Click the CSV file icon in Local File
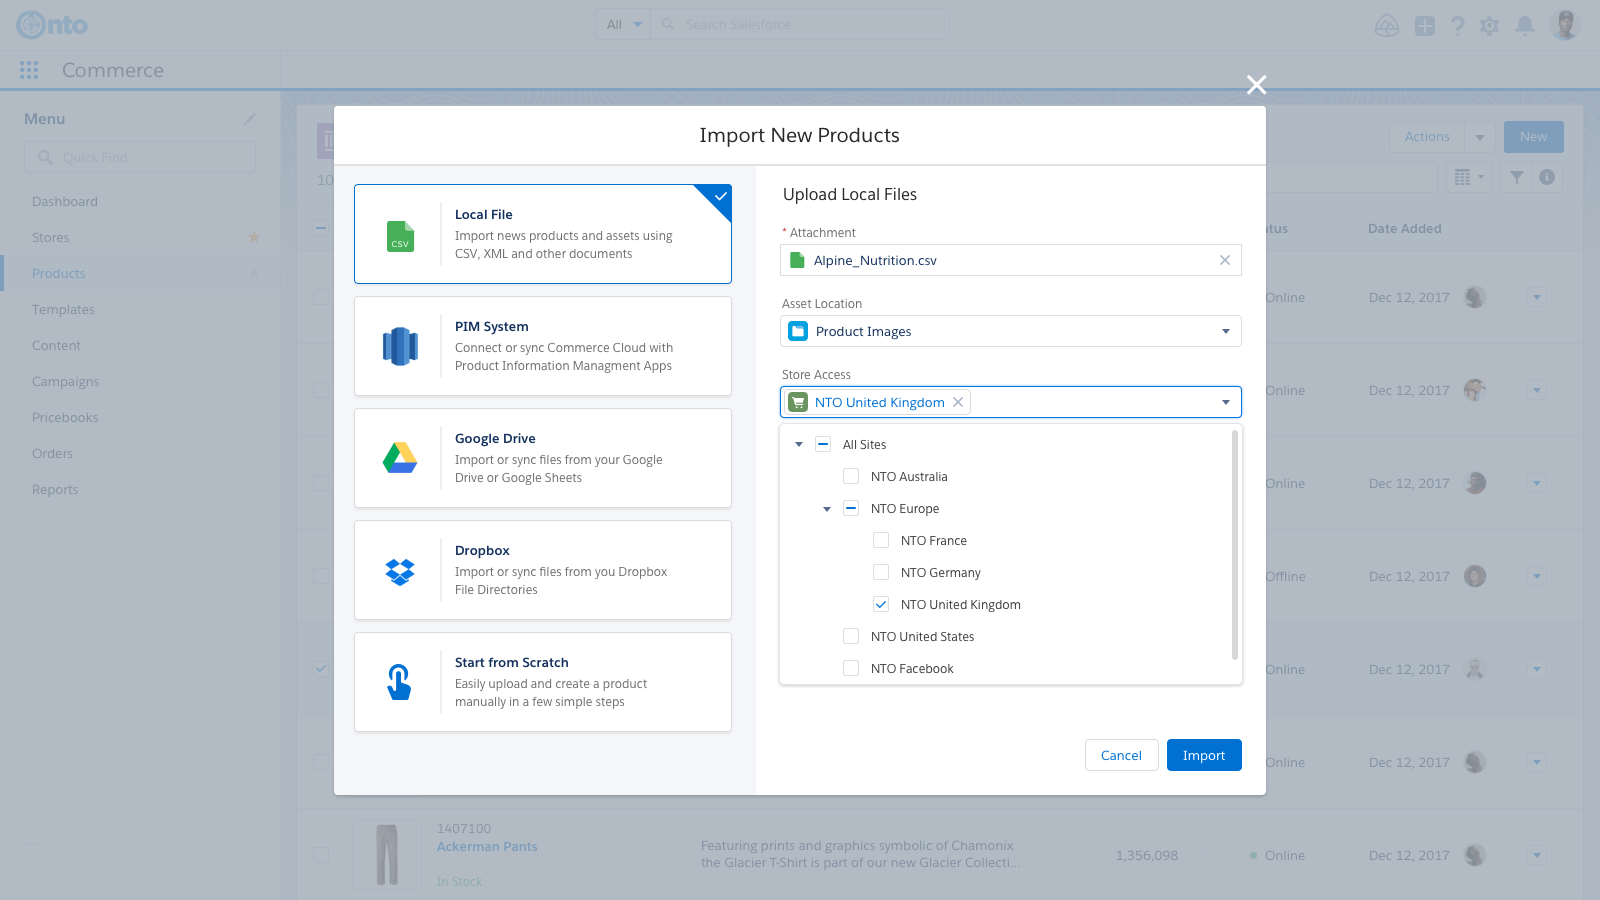 click(400, 236)
